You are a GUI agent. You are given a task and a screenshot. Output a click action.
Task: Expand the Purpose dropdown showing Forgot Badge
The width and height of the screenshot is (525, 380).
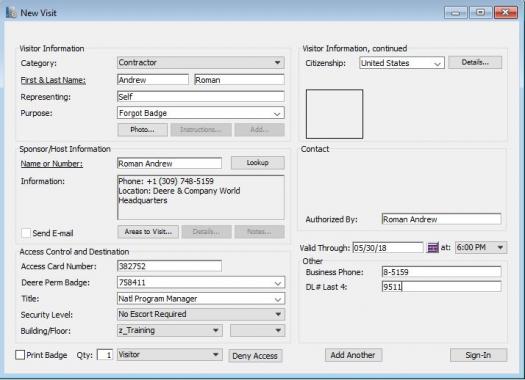(x=201, y=113)
